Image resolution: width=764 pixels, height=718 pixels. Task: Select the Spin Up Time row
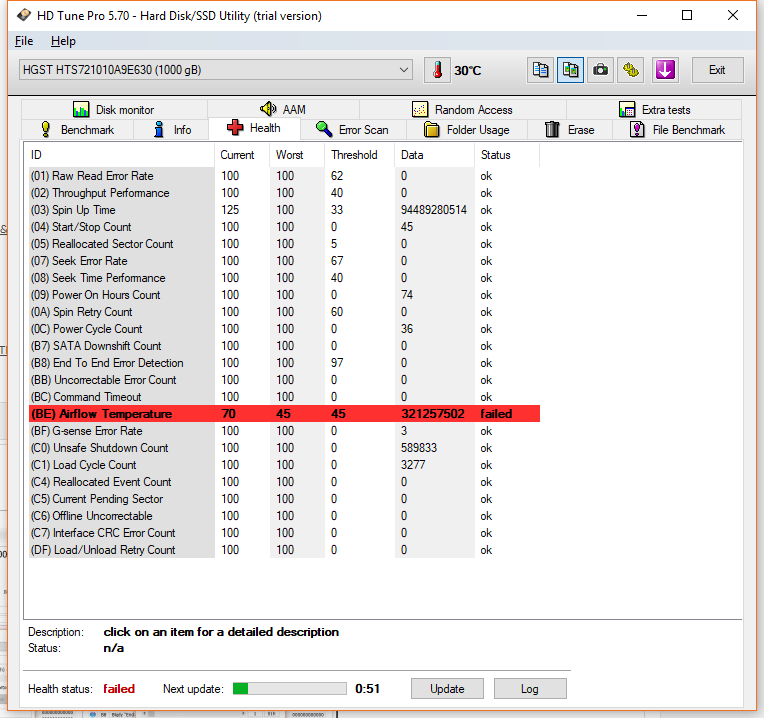point(284,210)
